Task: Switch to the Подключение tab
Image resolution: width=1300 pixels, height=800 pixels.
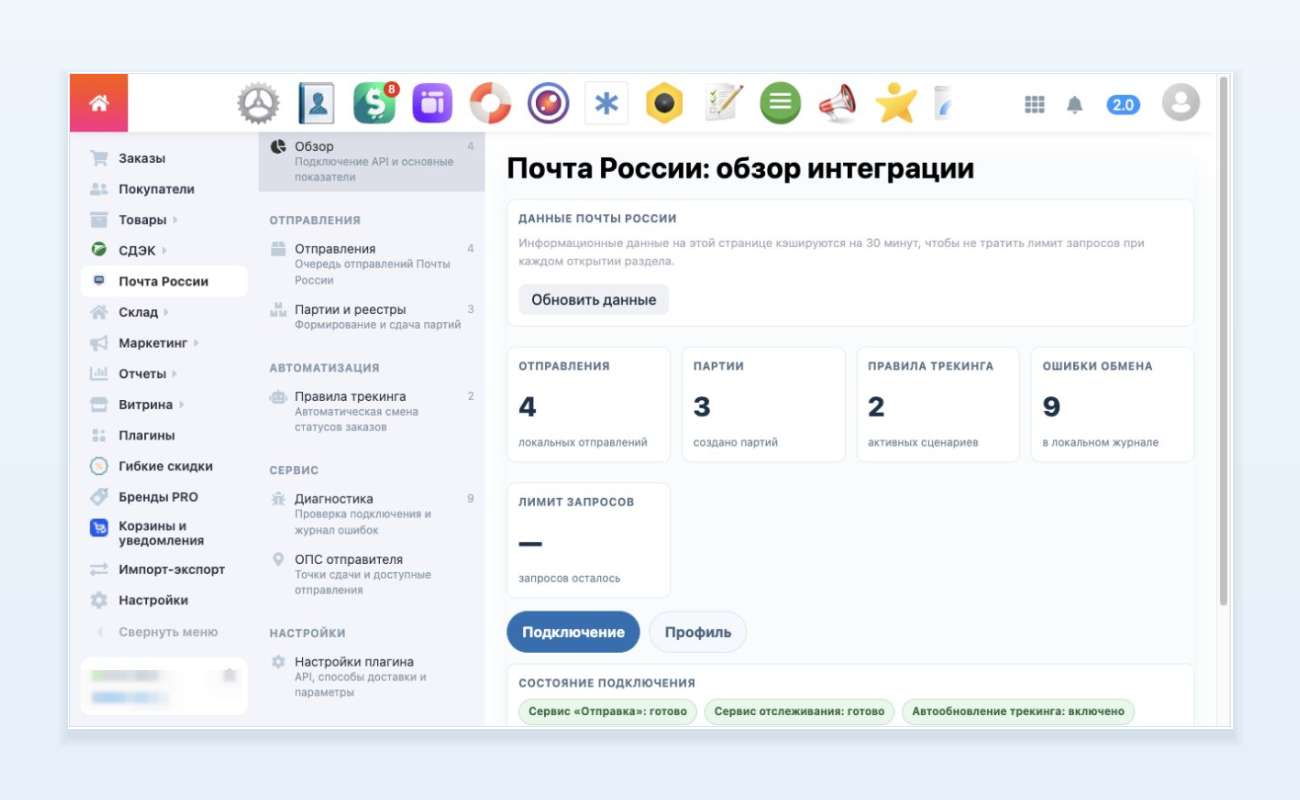Action: click(573, 632)
